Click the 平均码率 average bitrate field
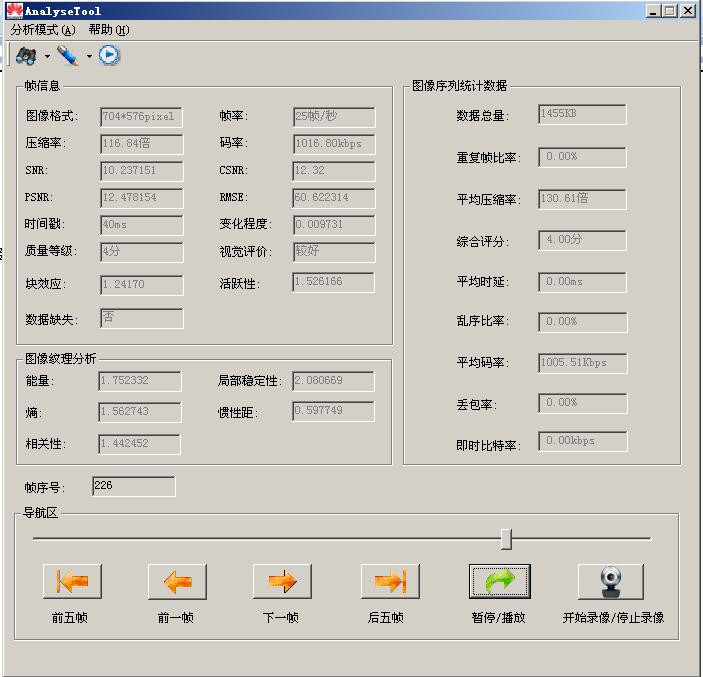The image size is (703, 677). 582,363
